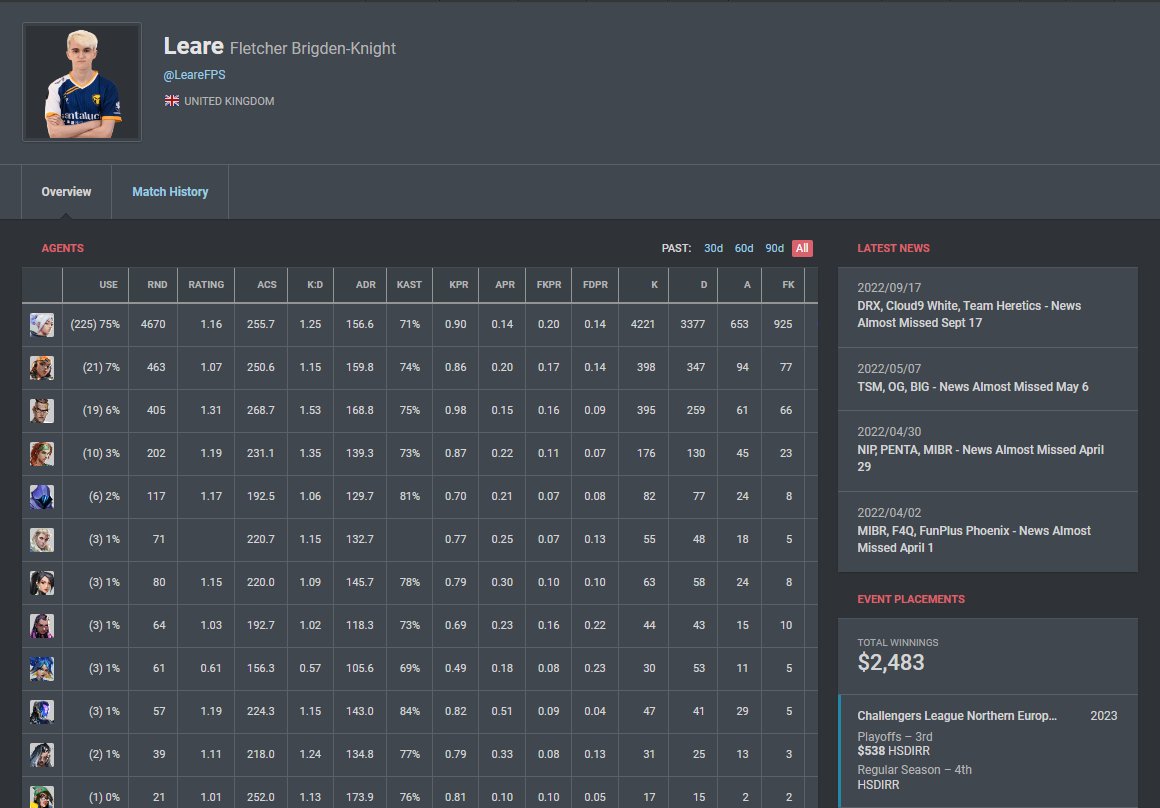The width and height of the screenshot is (1160, 808).
Task: Click the agent icon in the (19) 6% row
Action: [41, 411]
